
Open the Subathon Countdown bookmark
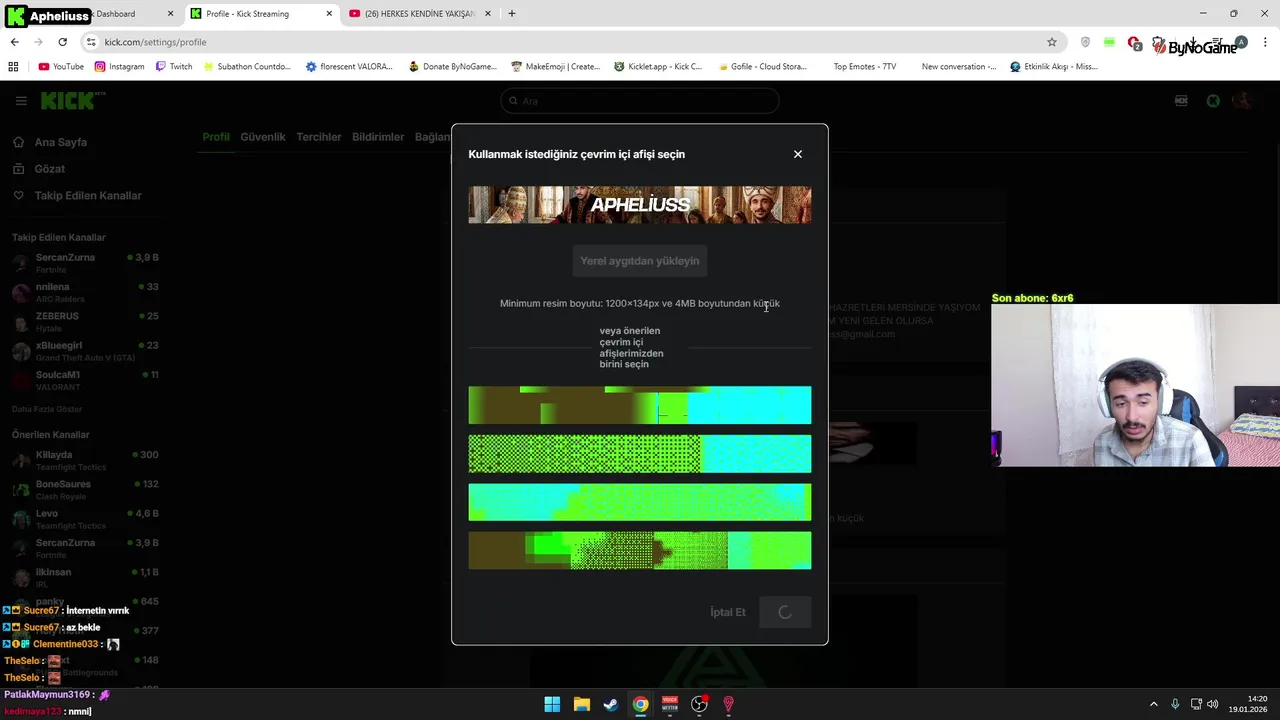click(x=247, y=67)
